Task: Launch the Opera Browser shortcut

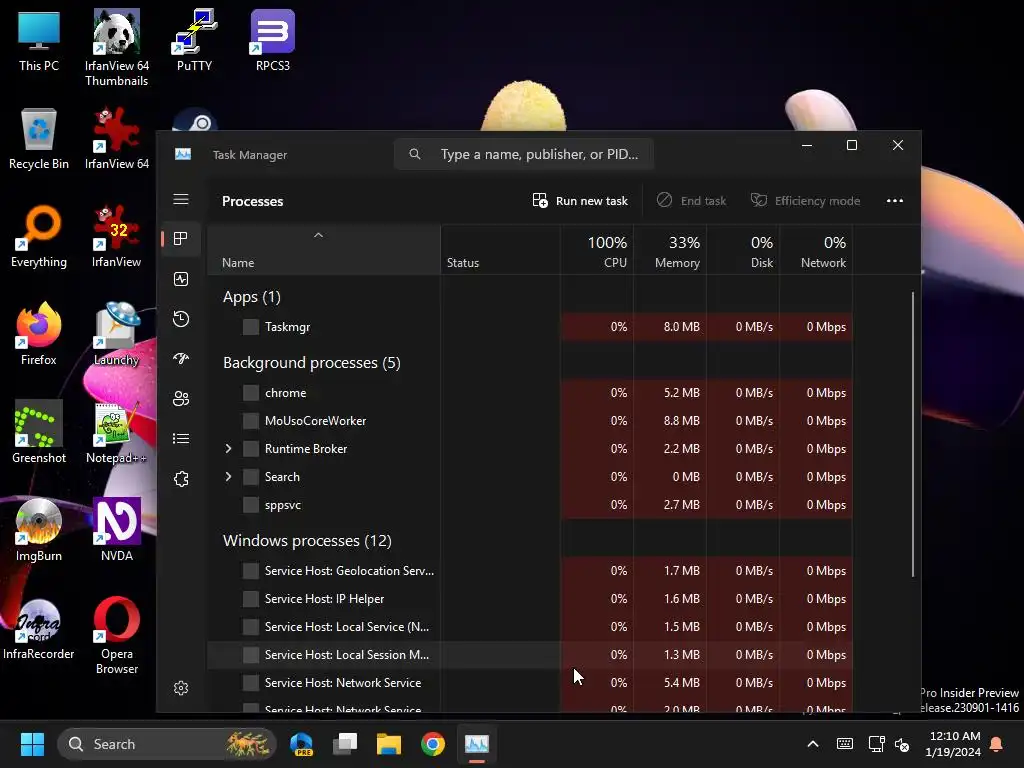Action: 116,635
